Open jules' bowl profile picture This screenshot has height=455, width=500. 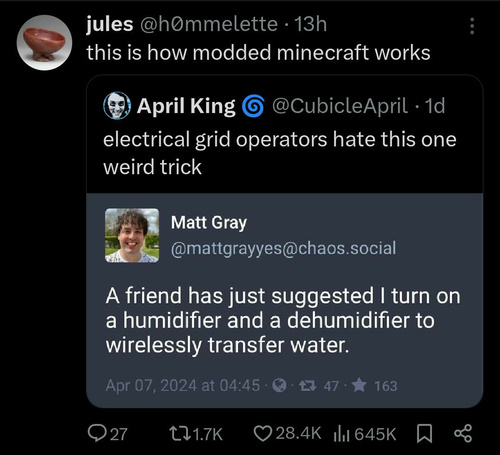(x=44, y=43)
